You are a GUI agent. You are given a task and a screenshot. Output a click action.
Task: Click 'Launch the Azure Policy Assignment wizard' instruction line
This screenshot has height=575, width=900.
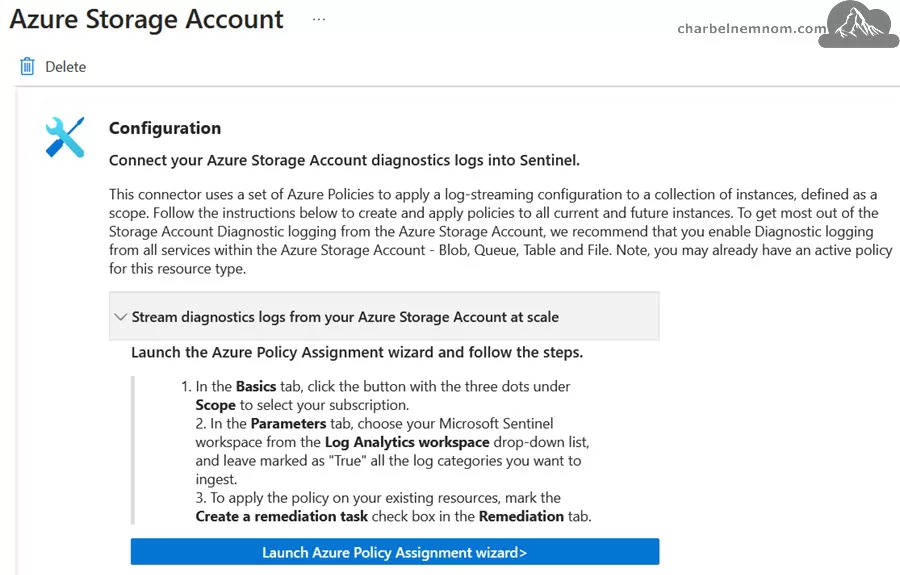tap(357, 352)
